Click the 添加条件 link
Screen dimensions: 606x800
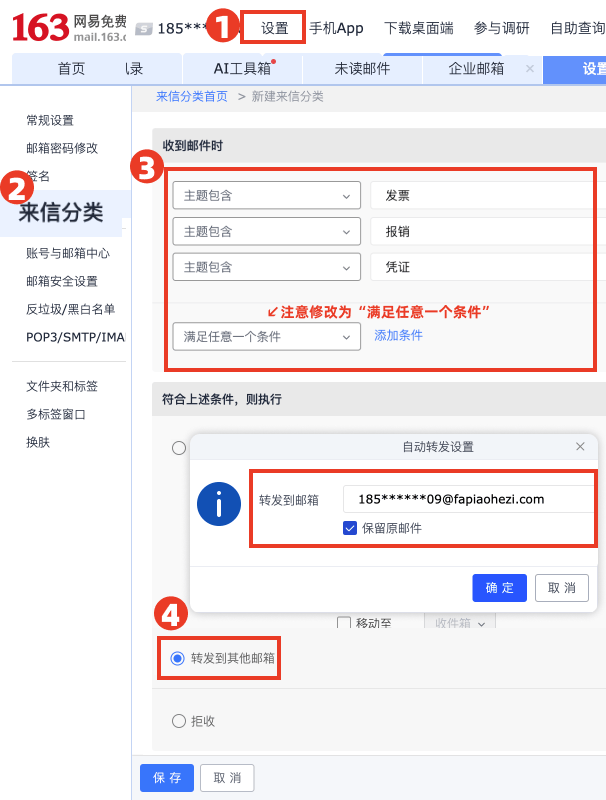click(398, 336)
